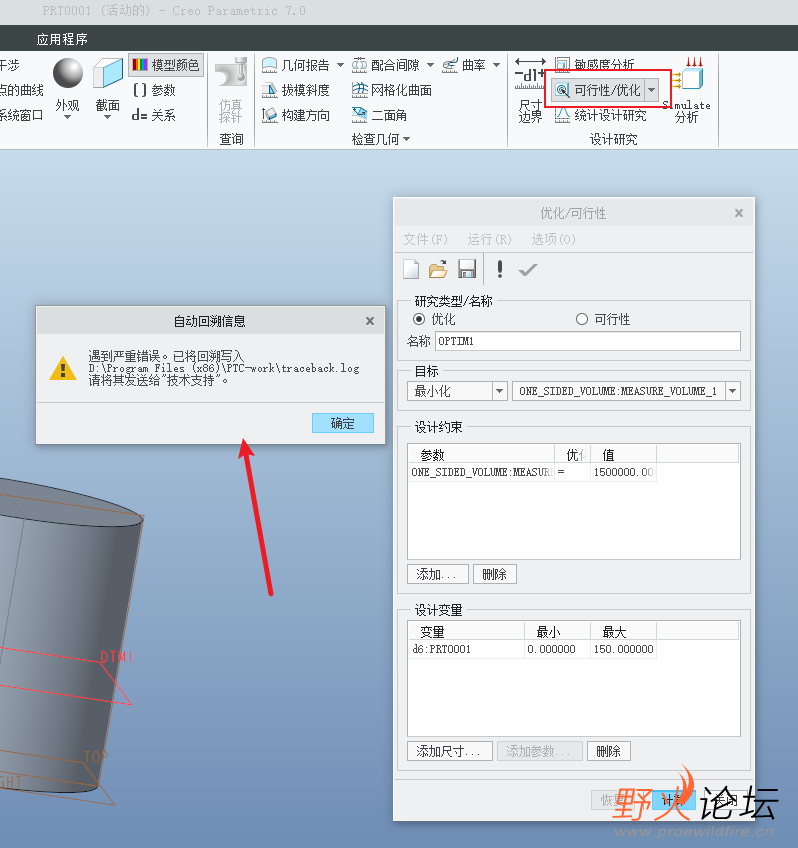Image resolution: width=798 pixels, height=848 pixels.
Task: Create new study in optimization dialog
Action: 411,269
